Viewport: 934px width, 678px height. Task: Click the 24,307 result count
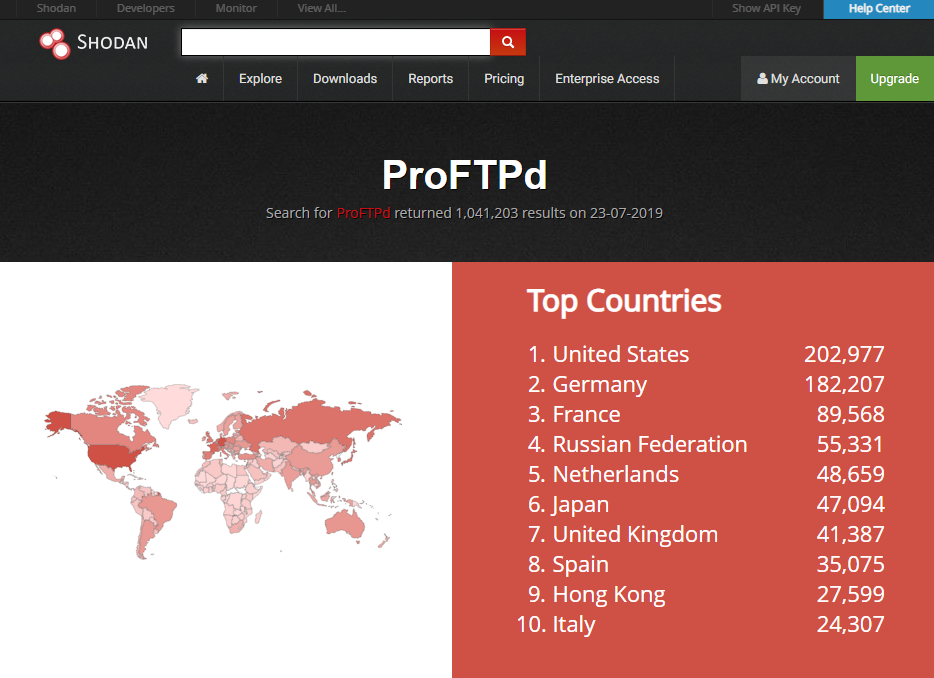(851, 624)
